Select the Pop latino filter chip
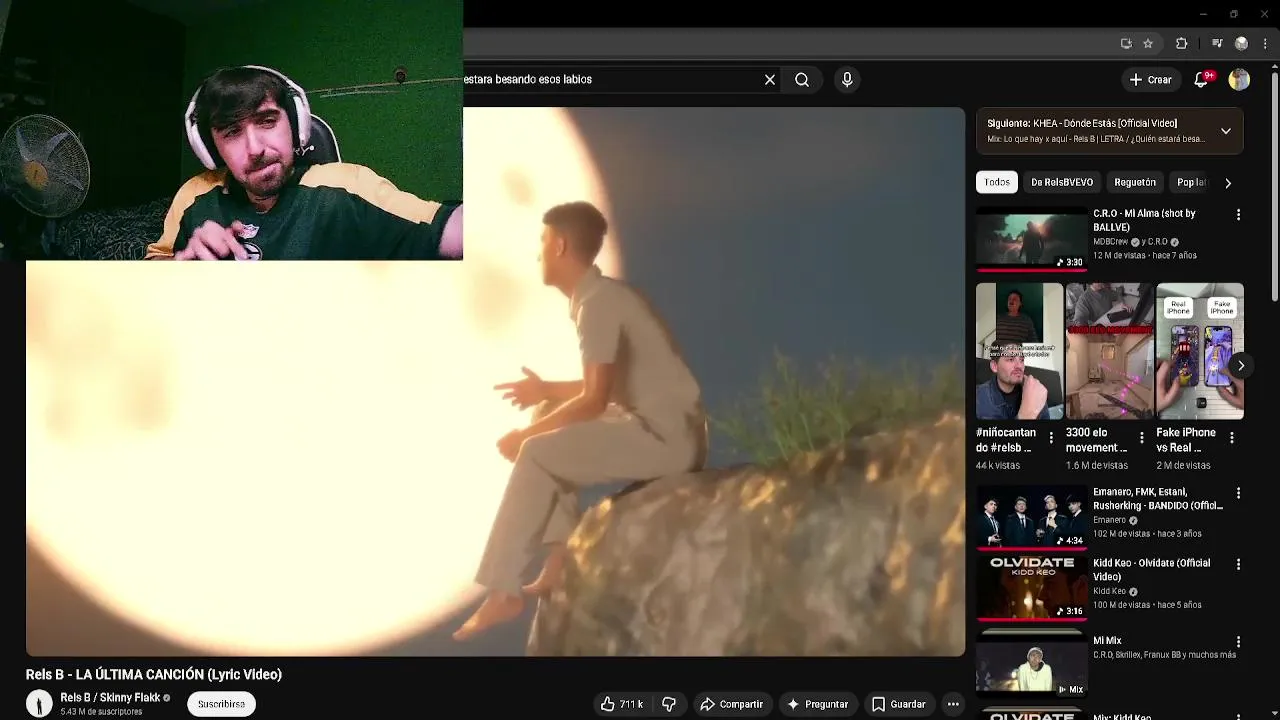Image resolution: width=1280 pixels, height=720 pixels. (1192, 182)
